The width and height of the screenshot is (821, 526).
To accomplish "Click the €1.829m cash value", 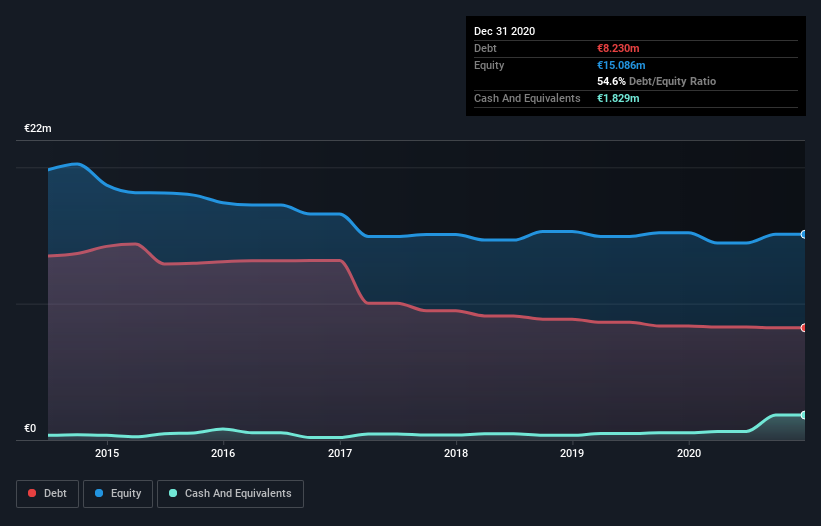I will 618,98.
